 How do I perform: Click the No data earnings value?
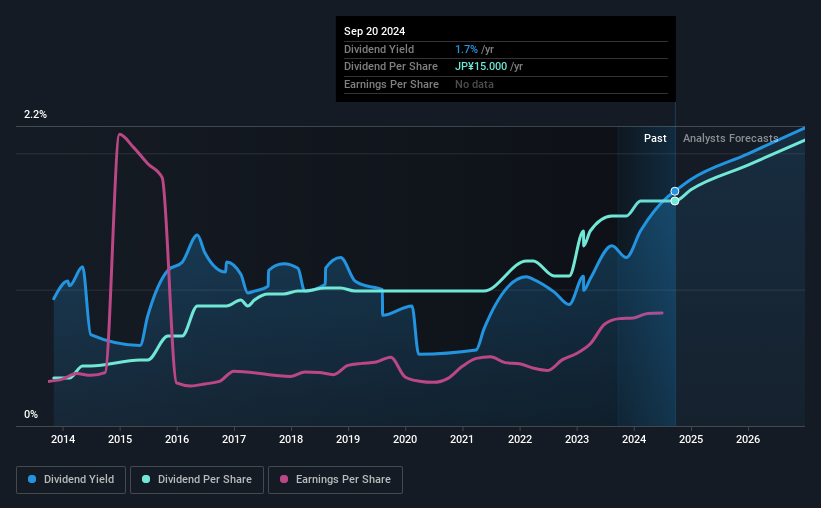coord(474,84)
